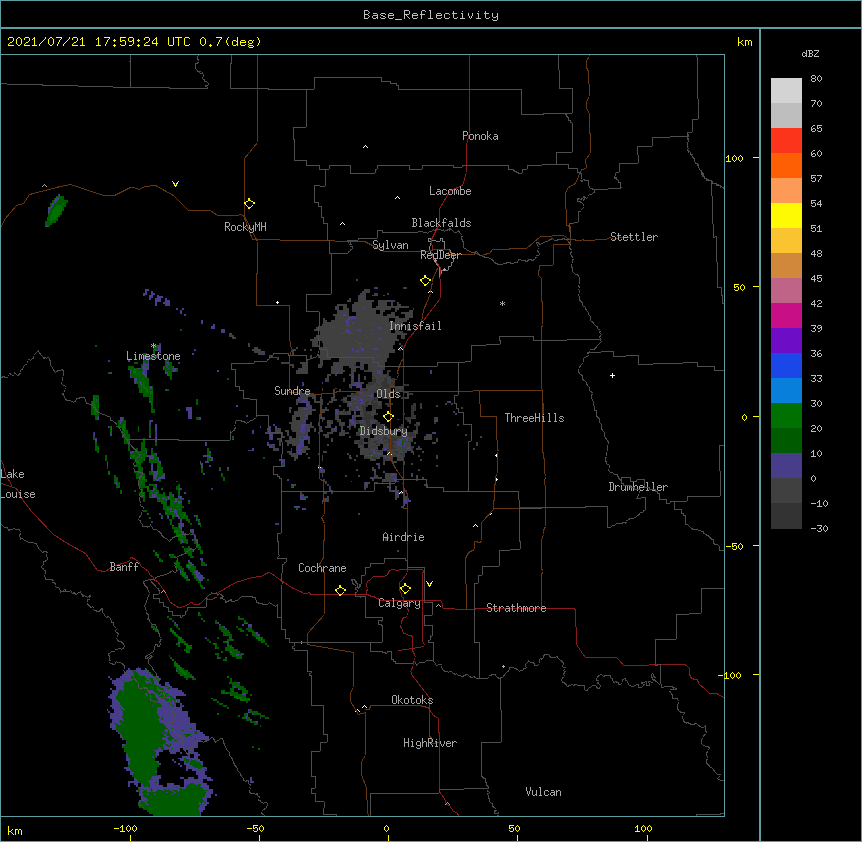Screen dimensions: 862x842
Task: Click the Didsbury town label
Action: 384,431
